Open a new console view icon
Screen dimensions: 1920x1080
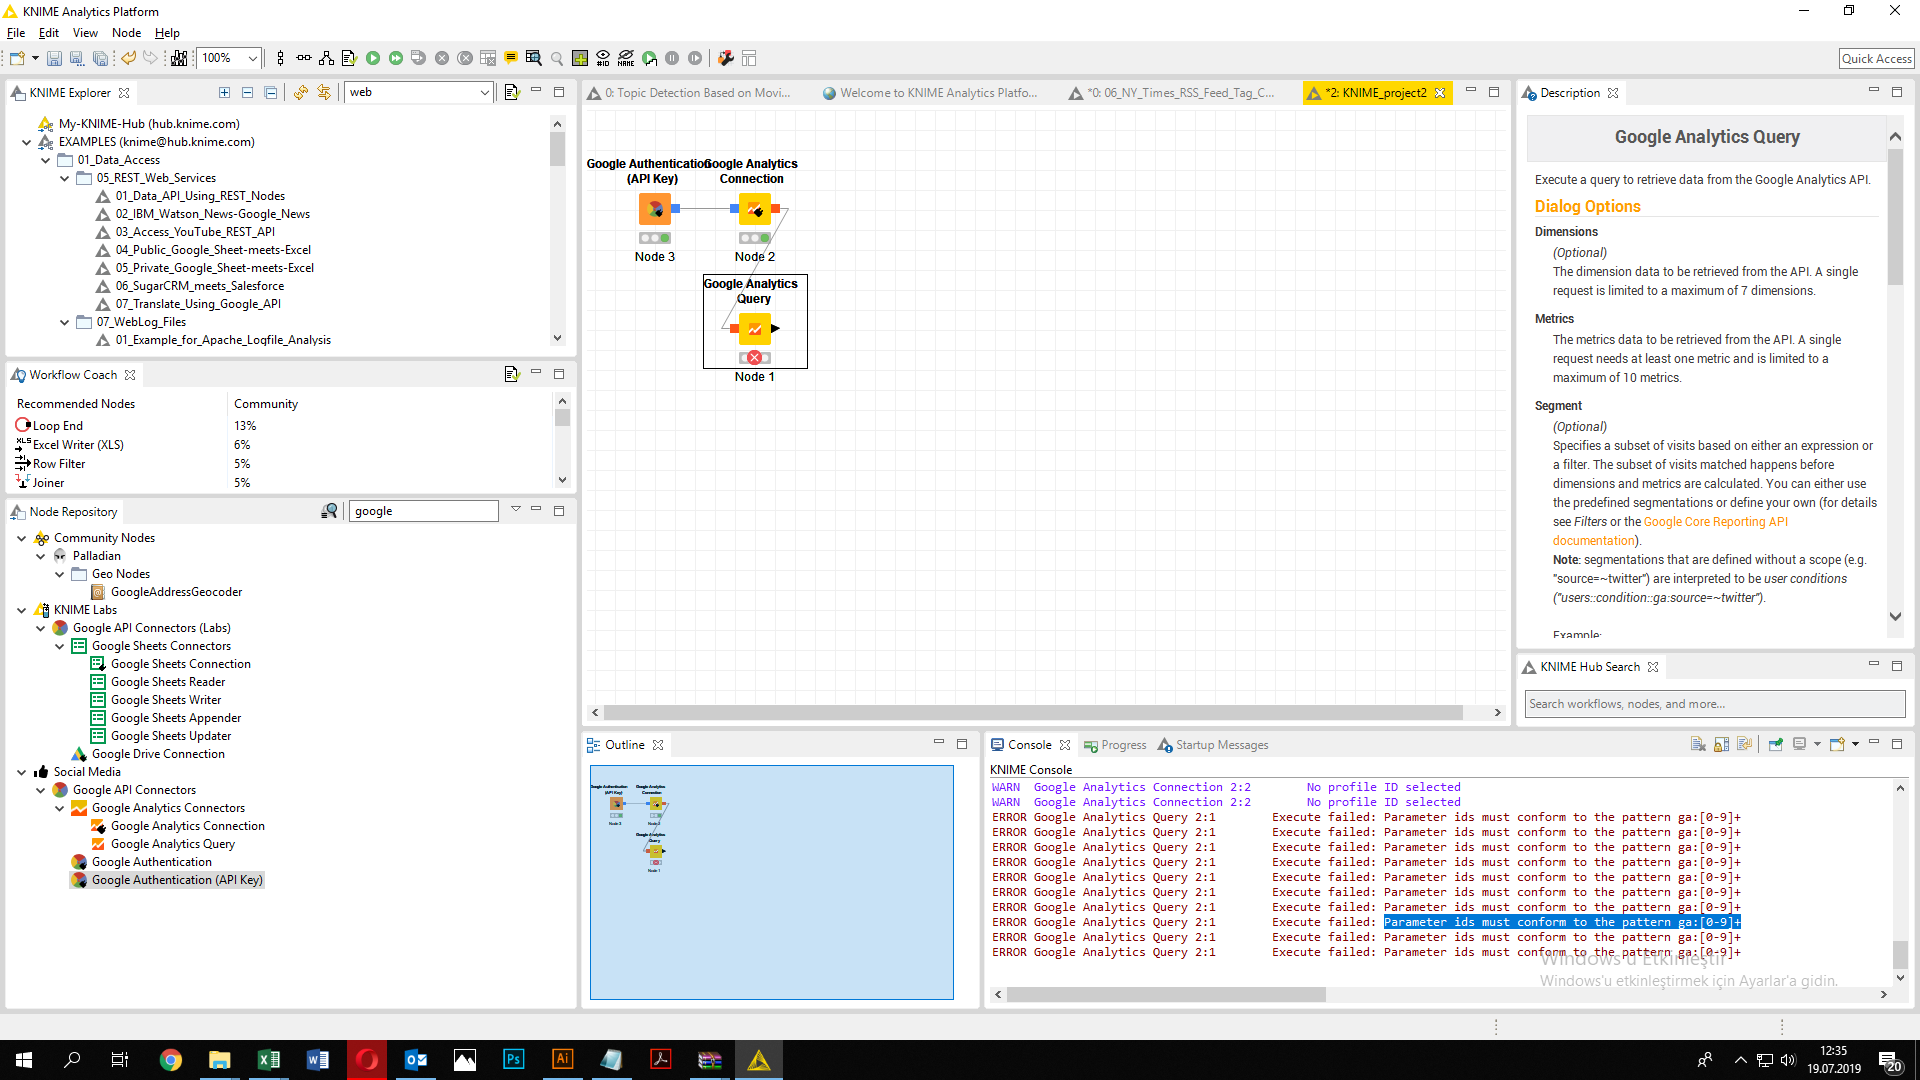coord(1838,744)
